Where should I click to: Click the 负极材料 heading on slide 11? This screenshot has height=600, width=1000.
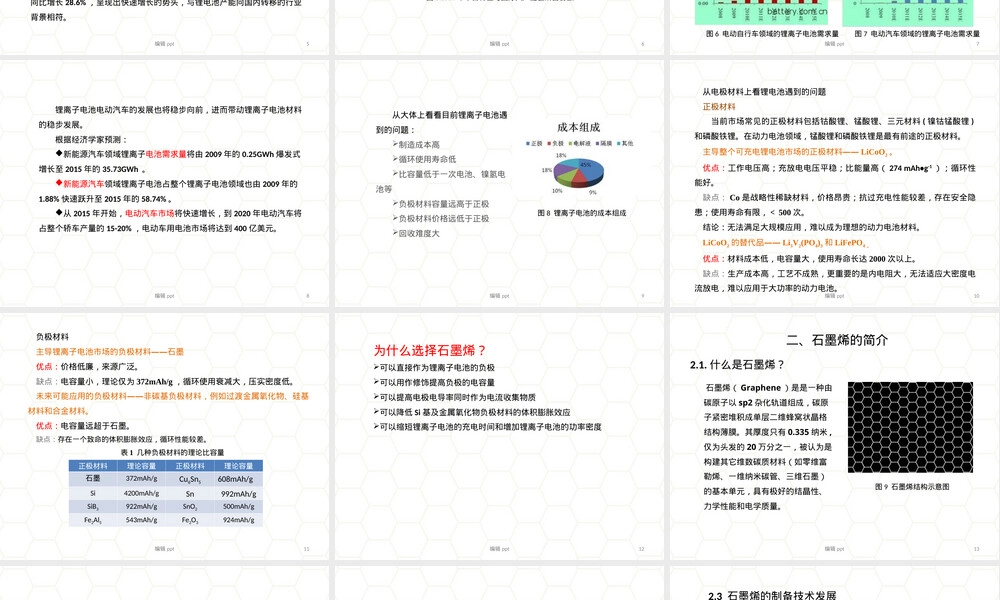point(52,337)
